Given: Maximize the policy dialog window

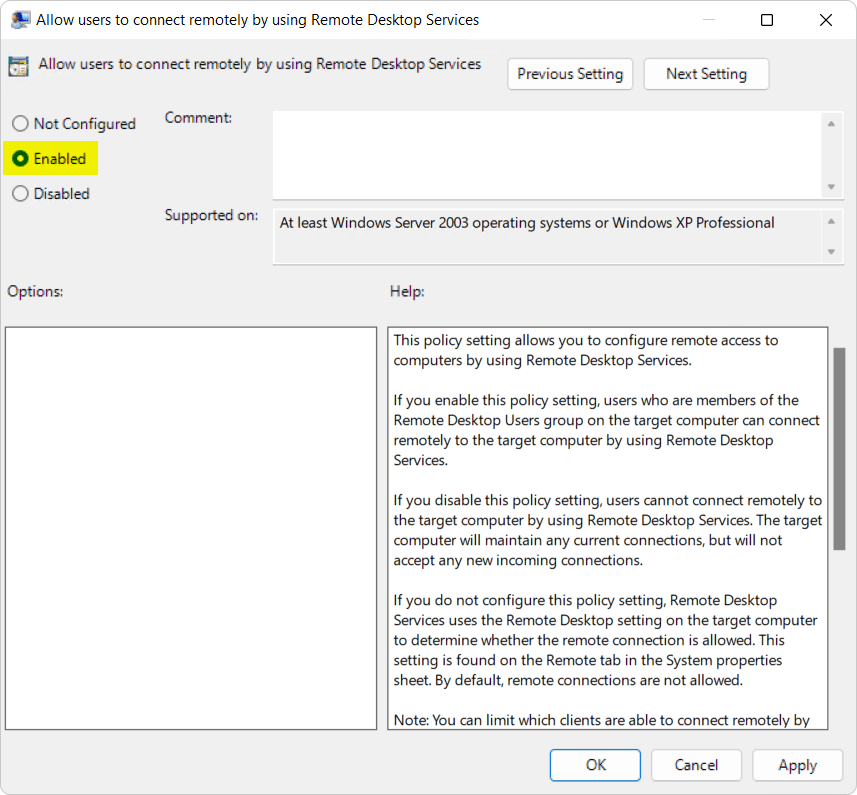Looking at the screenshot, I should (767, 20).
